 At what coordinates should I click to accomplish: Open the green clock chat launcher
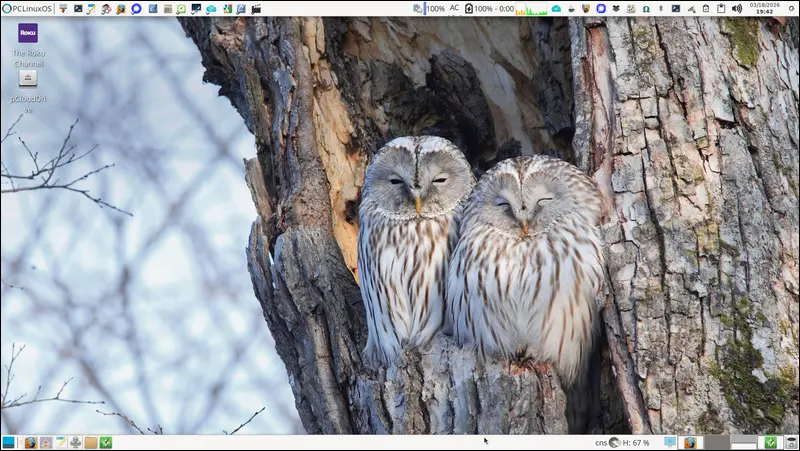tap(181, 9)
